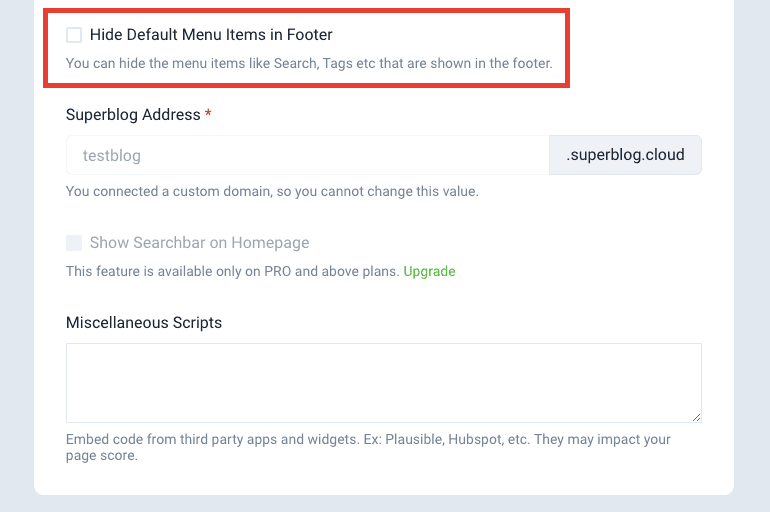Click the footer menu items description text
This screenshot has width=770, height=512.
tap(308, 64)
